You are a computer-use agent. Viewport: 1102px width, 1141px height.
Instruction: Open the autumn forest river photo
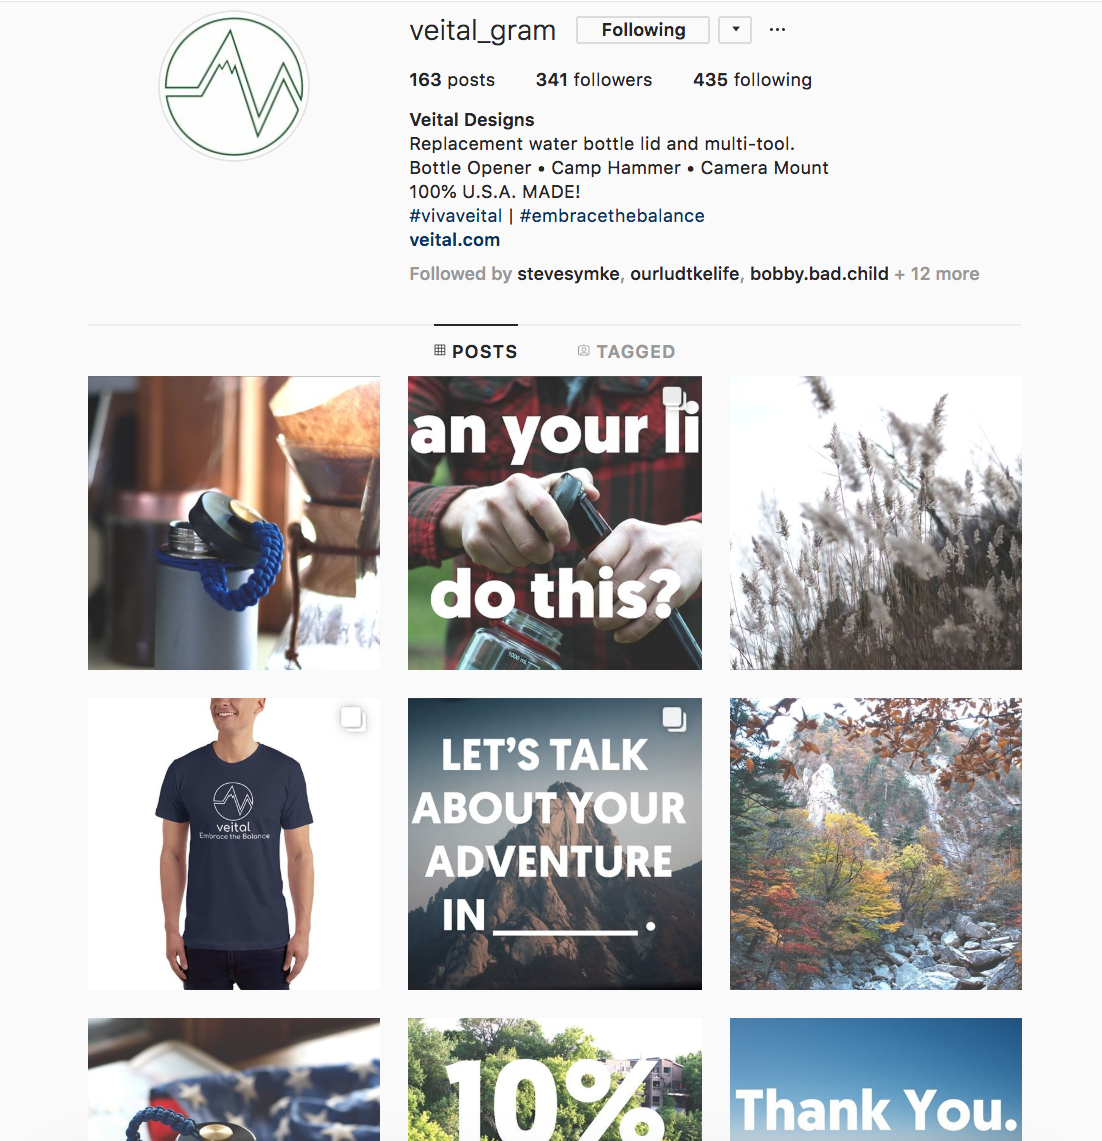876,843
